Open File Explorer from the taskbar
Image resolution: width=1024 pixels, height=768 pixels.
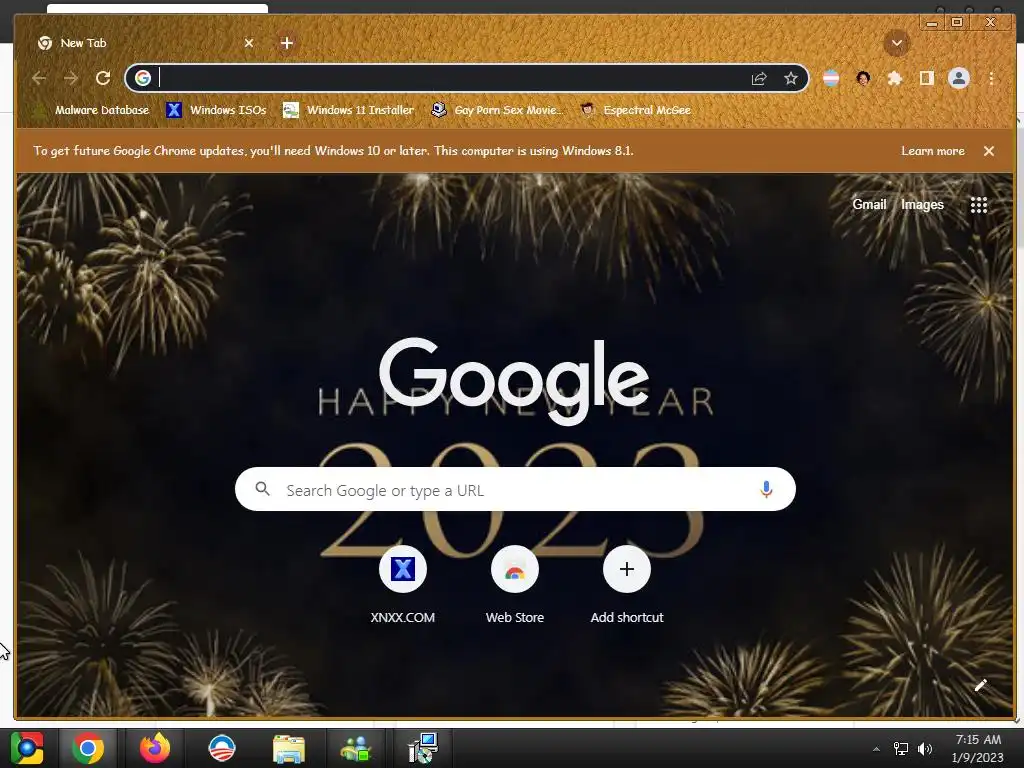(289, 748)
